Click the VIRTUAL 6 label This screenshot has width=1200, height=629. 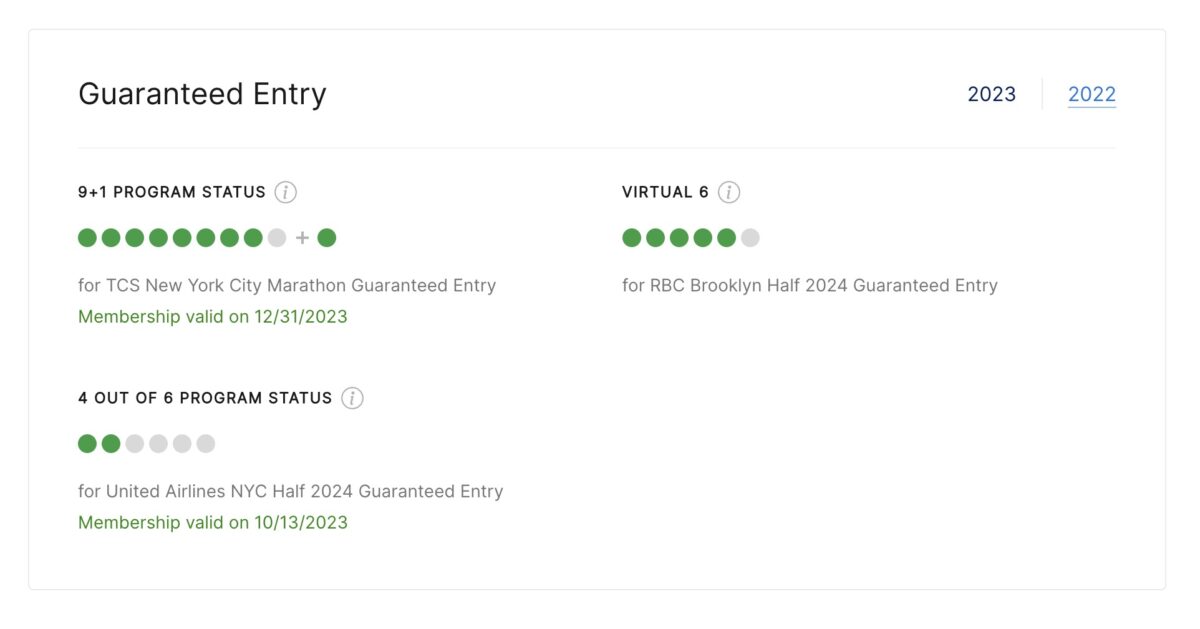coord(665,192)
